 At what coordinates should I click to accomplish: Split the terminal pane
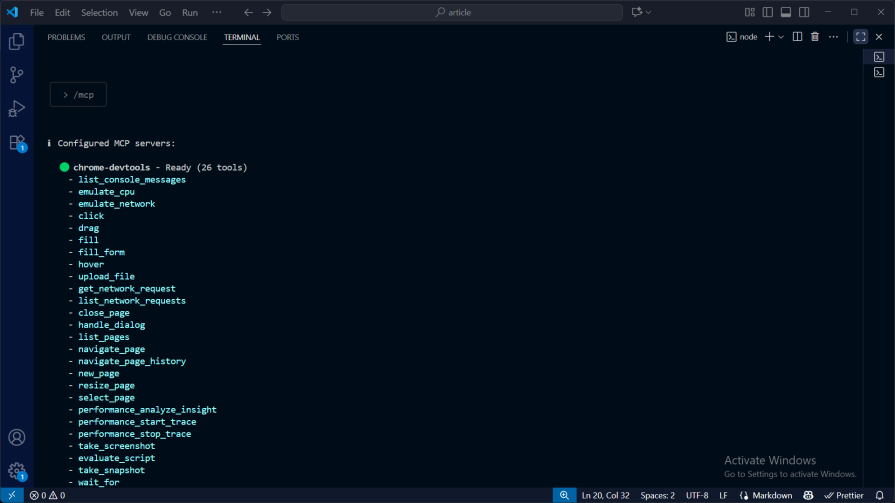click(x=797, y=37)
